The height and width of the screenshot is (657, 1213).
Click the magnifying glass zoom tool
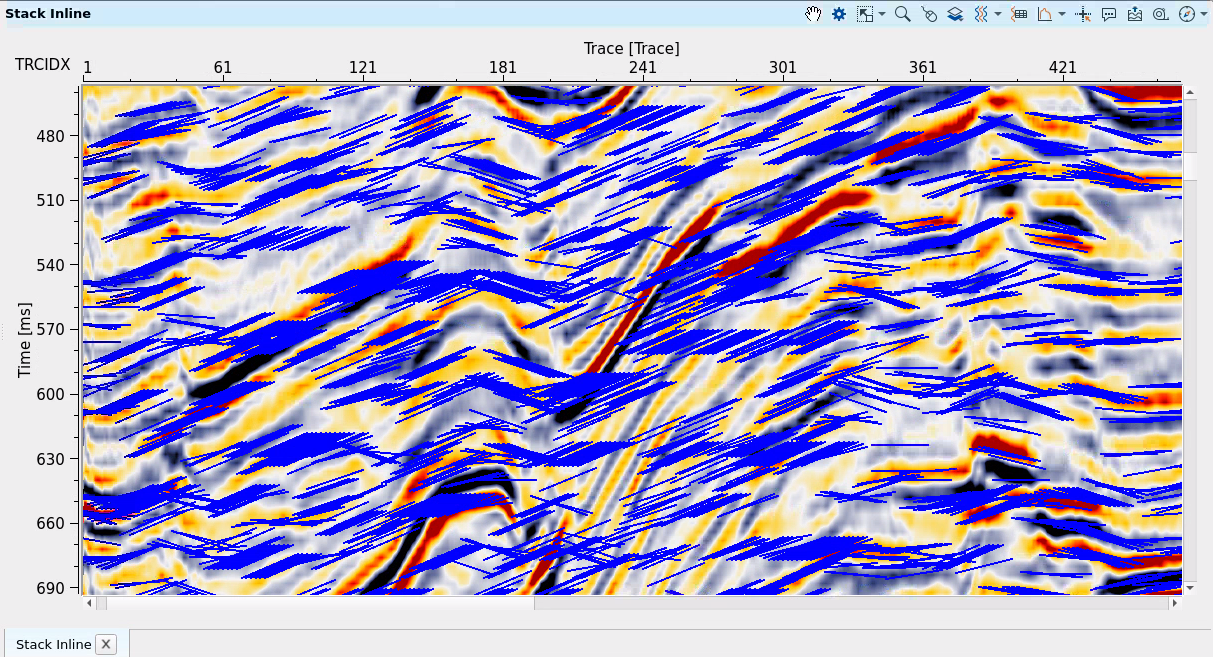902,14
